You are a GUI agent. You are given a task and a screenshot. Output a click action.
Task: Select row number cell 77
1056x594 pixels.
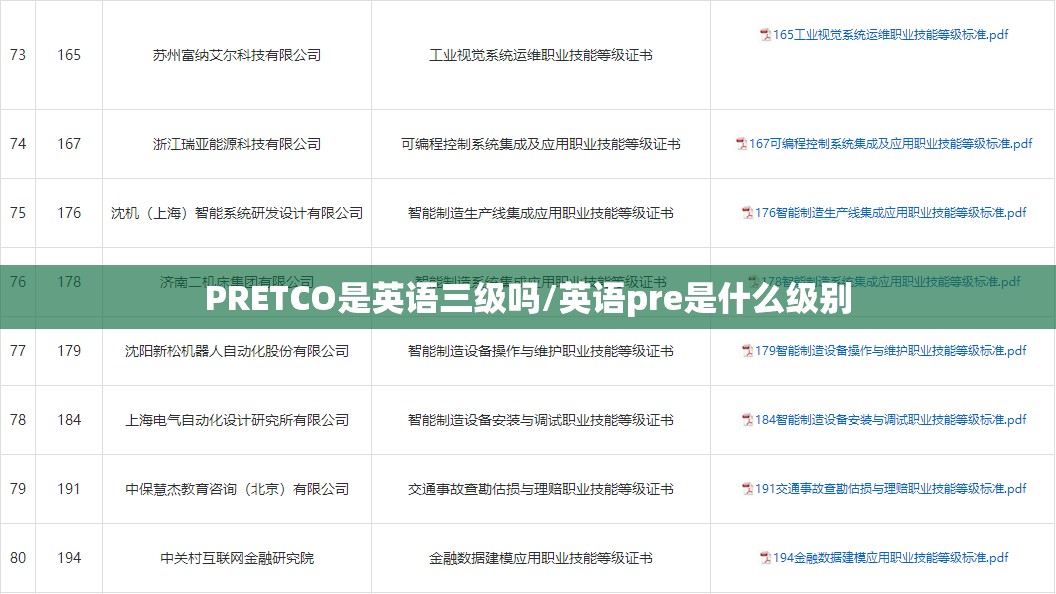18,352
